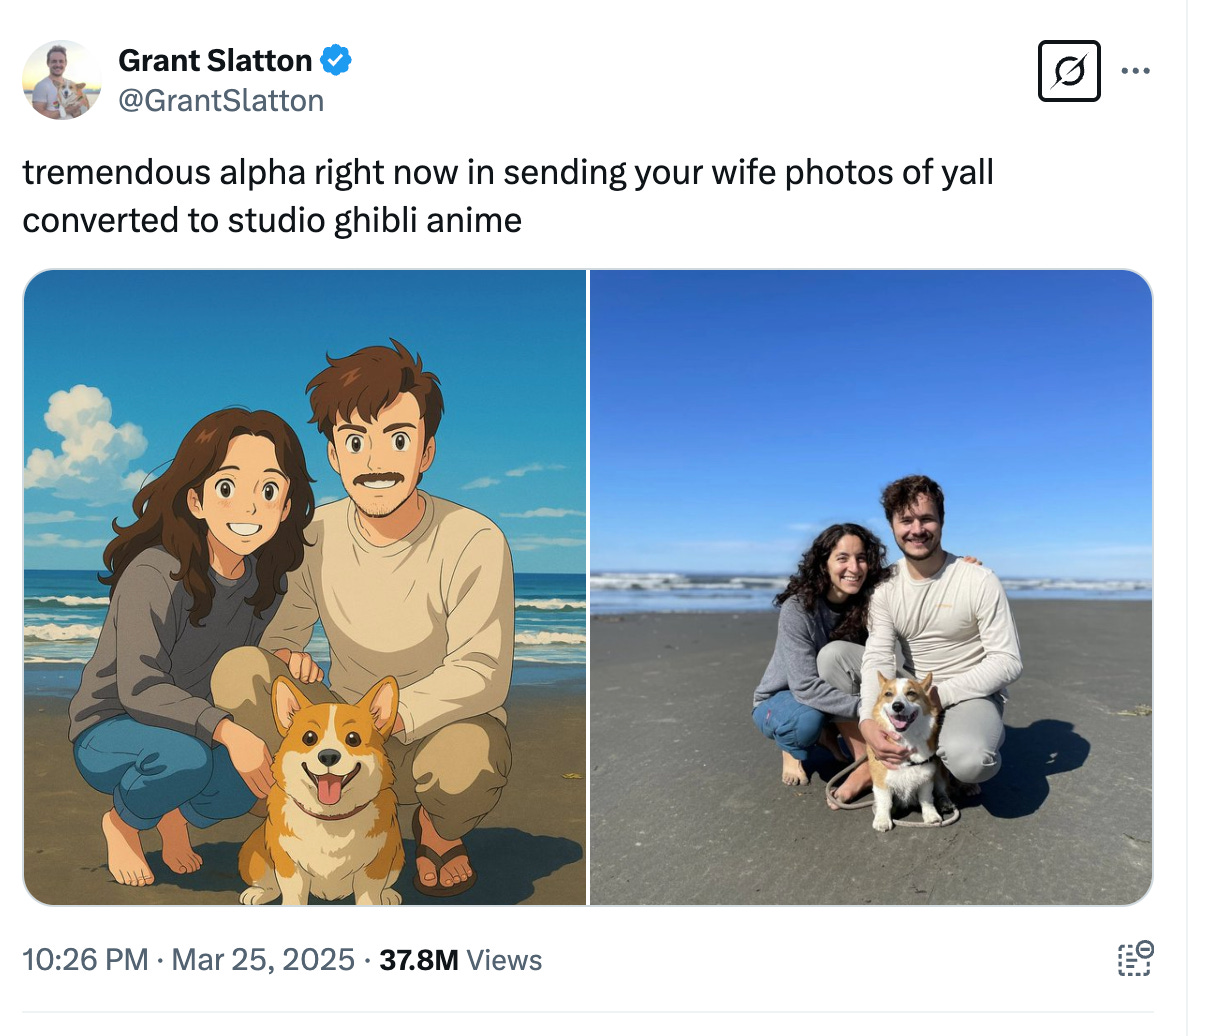
Task: Click the Views label next to 37.8M
Action: (x=505, y=960)
